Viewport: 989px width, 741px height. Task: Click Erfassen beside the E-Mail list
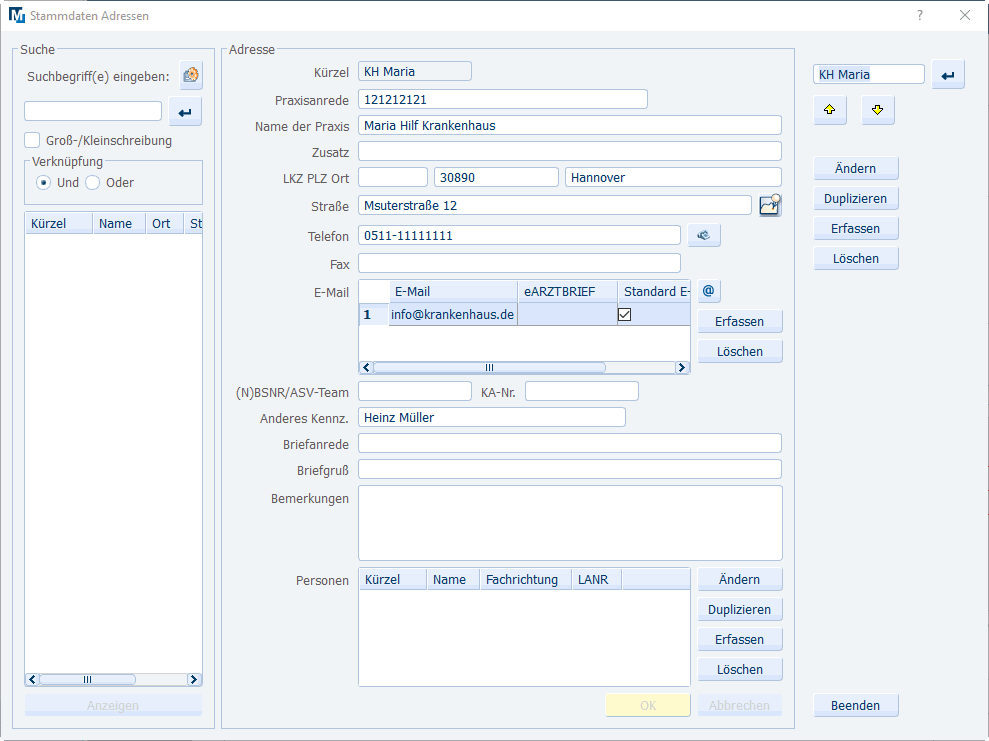click(739, 321)
